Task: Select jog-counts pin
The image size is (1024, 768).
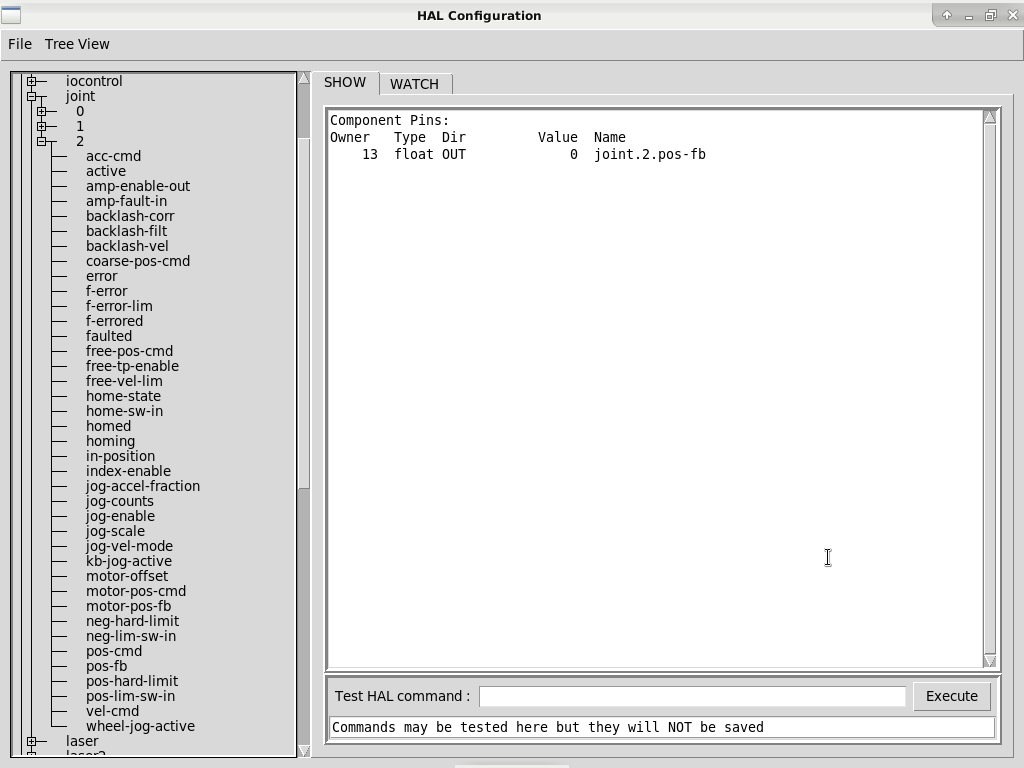Action: pos(120,502)
